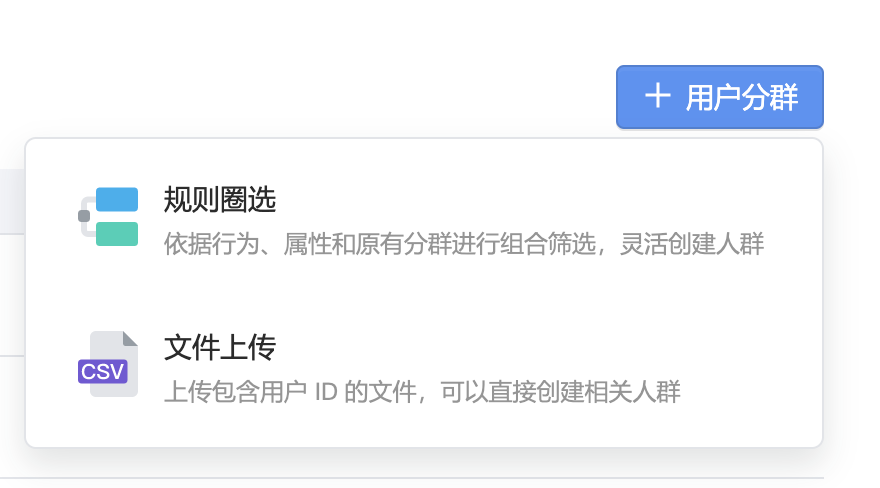Click the gray table header strip at left edge

[x=12, y=201]
